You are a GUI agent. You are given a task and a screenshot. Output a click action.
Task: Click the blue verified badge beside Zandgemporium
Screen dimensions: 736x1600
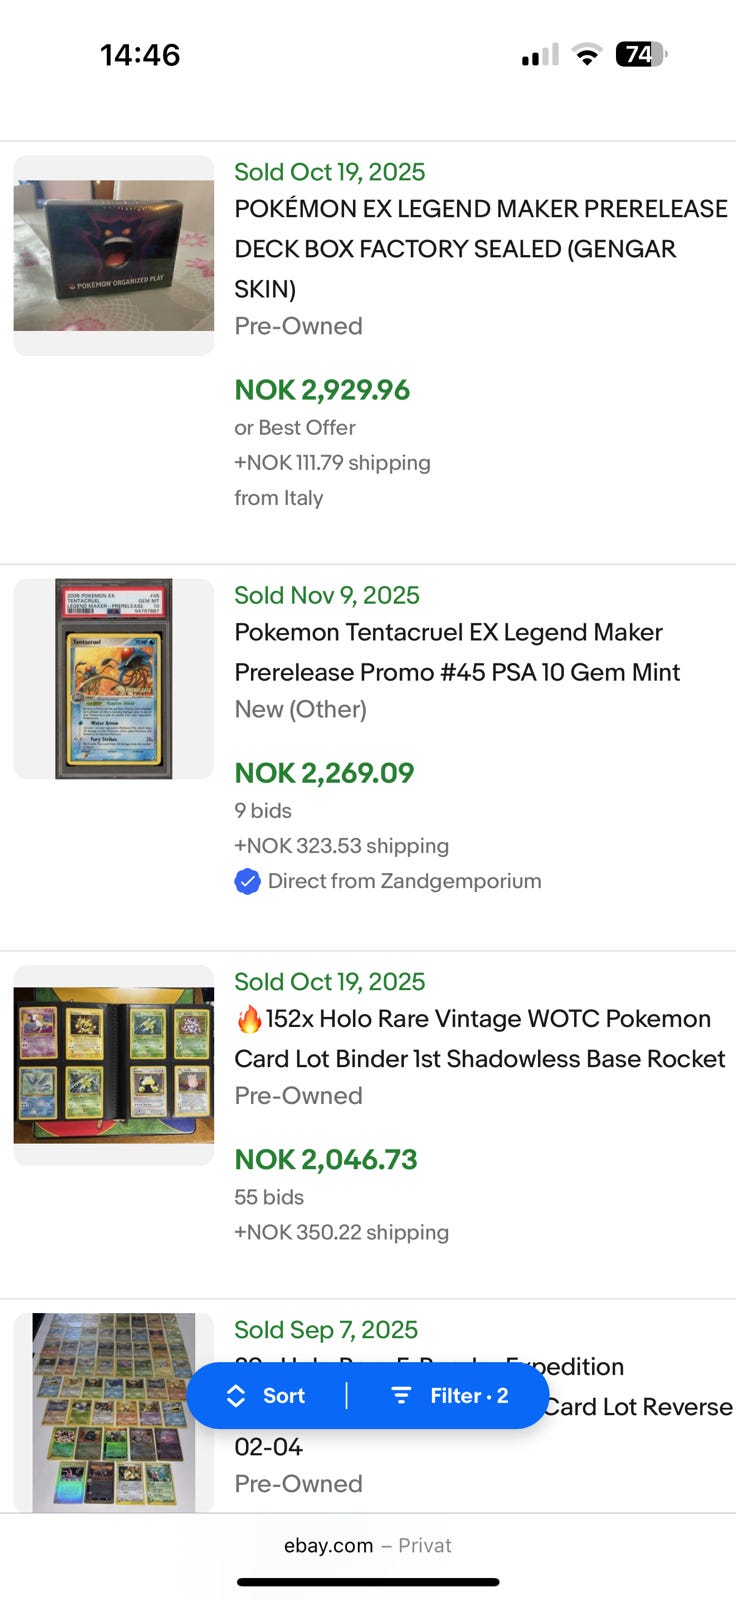pyautogui.click(x=247, y=881)
